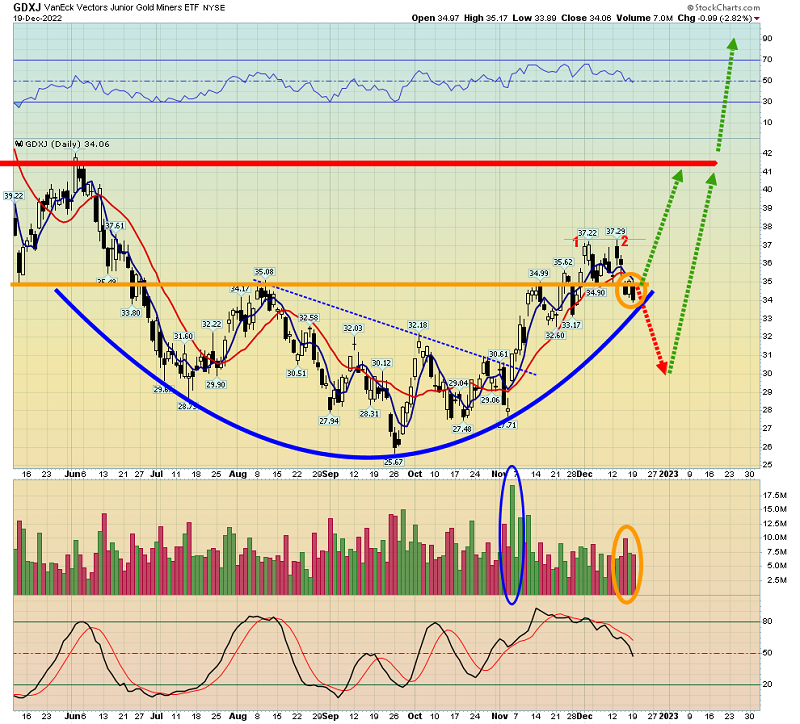Click the 35.62 price label
This screenshot has height=724, width=800.
tap(563, 262)
